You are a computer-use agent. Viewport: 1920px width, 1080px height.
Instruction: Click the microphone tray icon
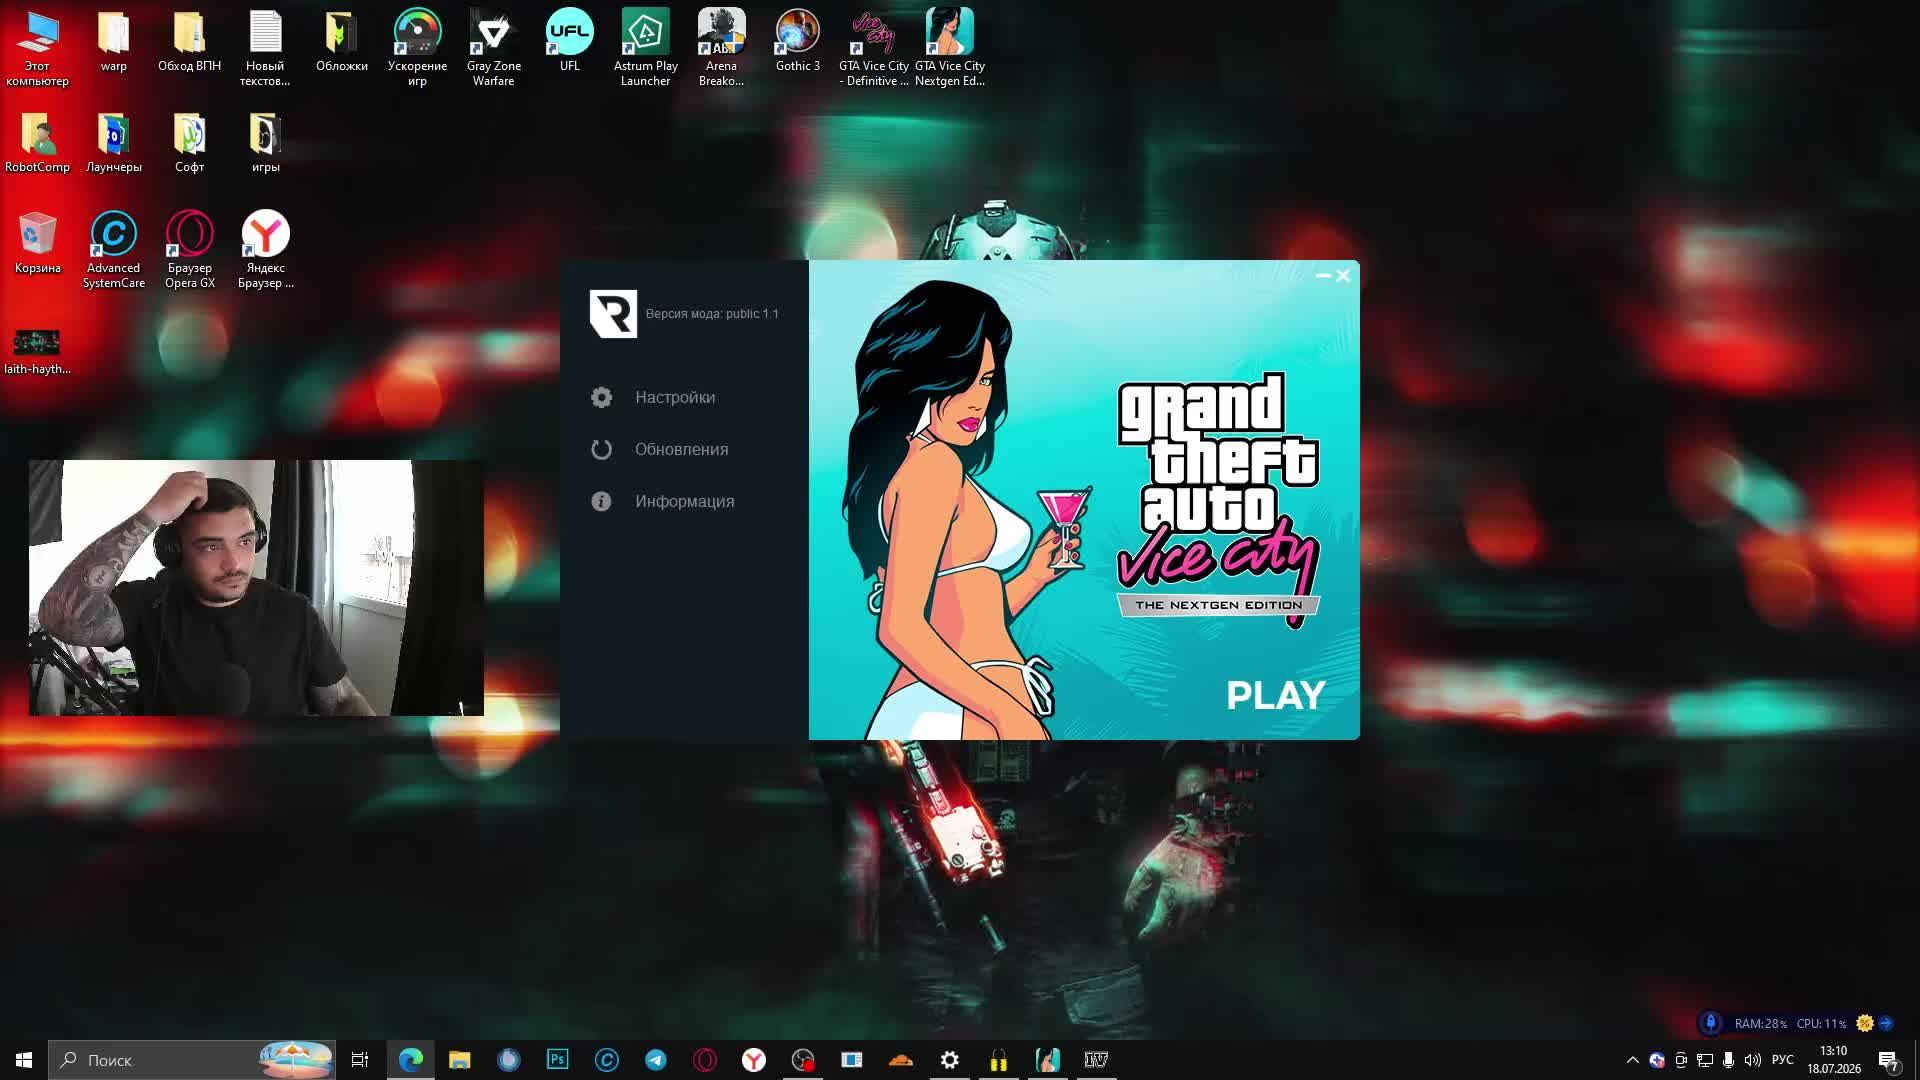point(1728,1060)
